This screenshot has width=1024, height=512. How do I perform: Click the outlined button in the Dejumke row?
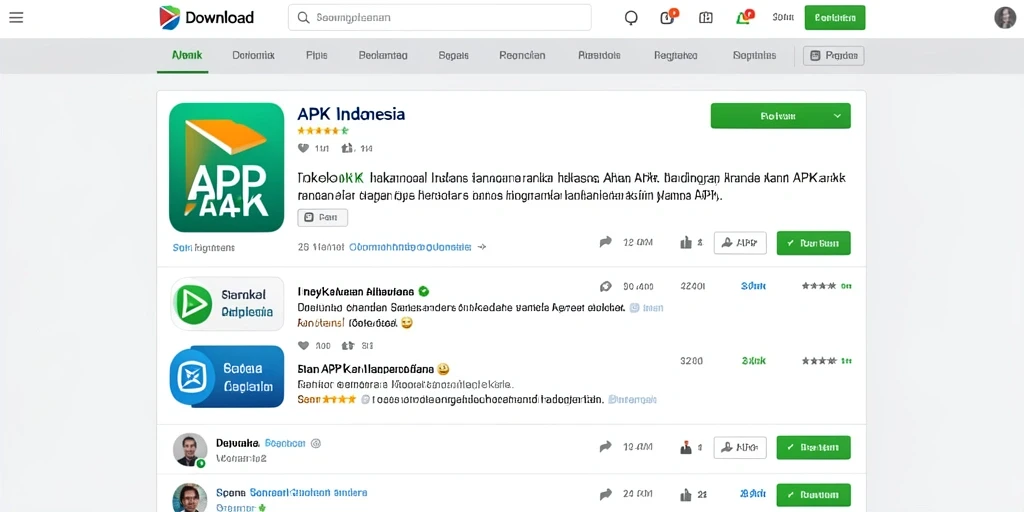tap(740, 447)
